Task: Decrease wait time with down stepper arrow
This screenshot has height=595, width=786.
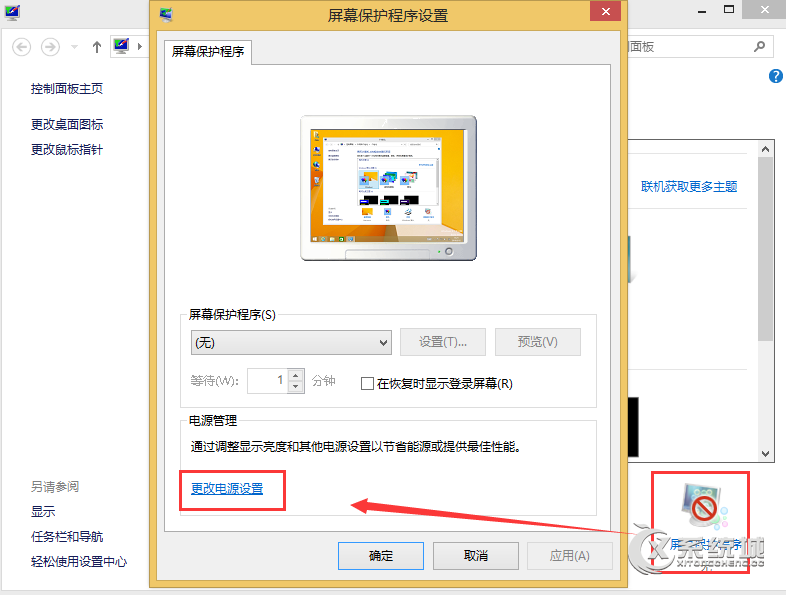Action: tap(296, 387)
